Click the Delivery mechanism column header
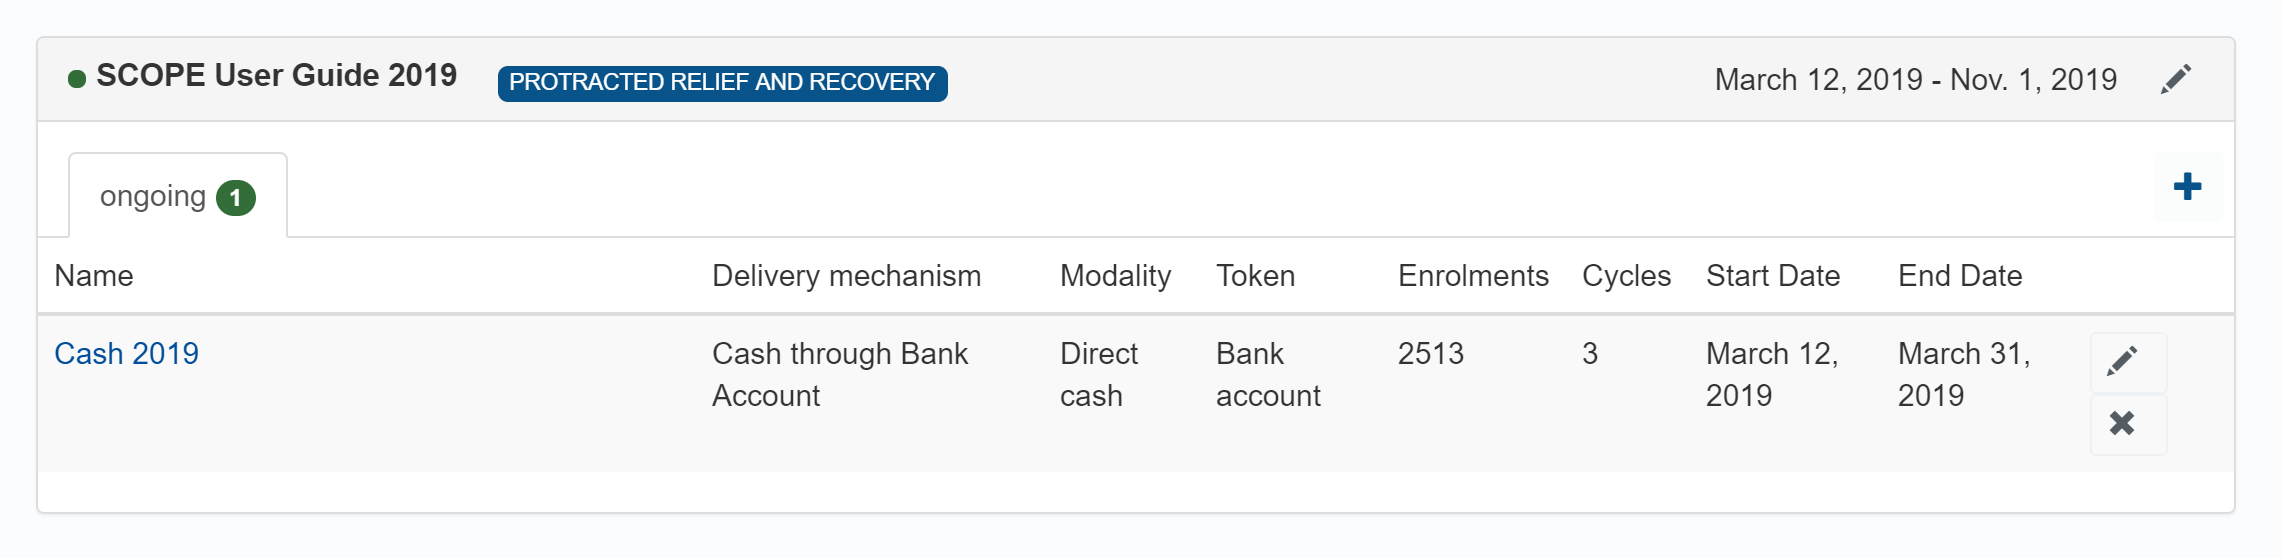The image size is (2282, 558). coord(846,276)
